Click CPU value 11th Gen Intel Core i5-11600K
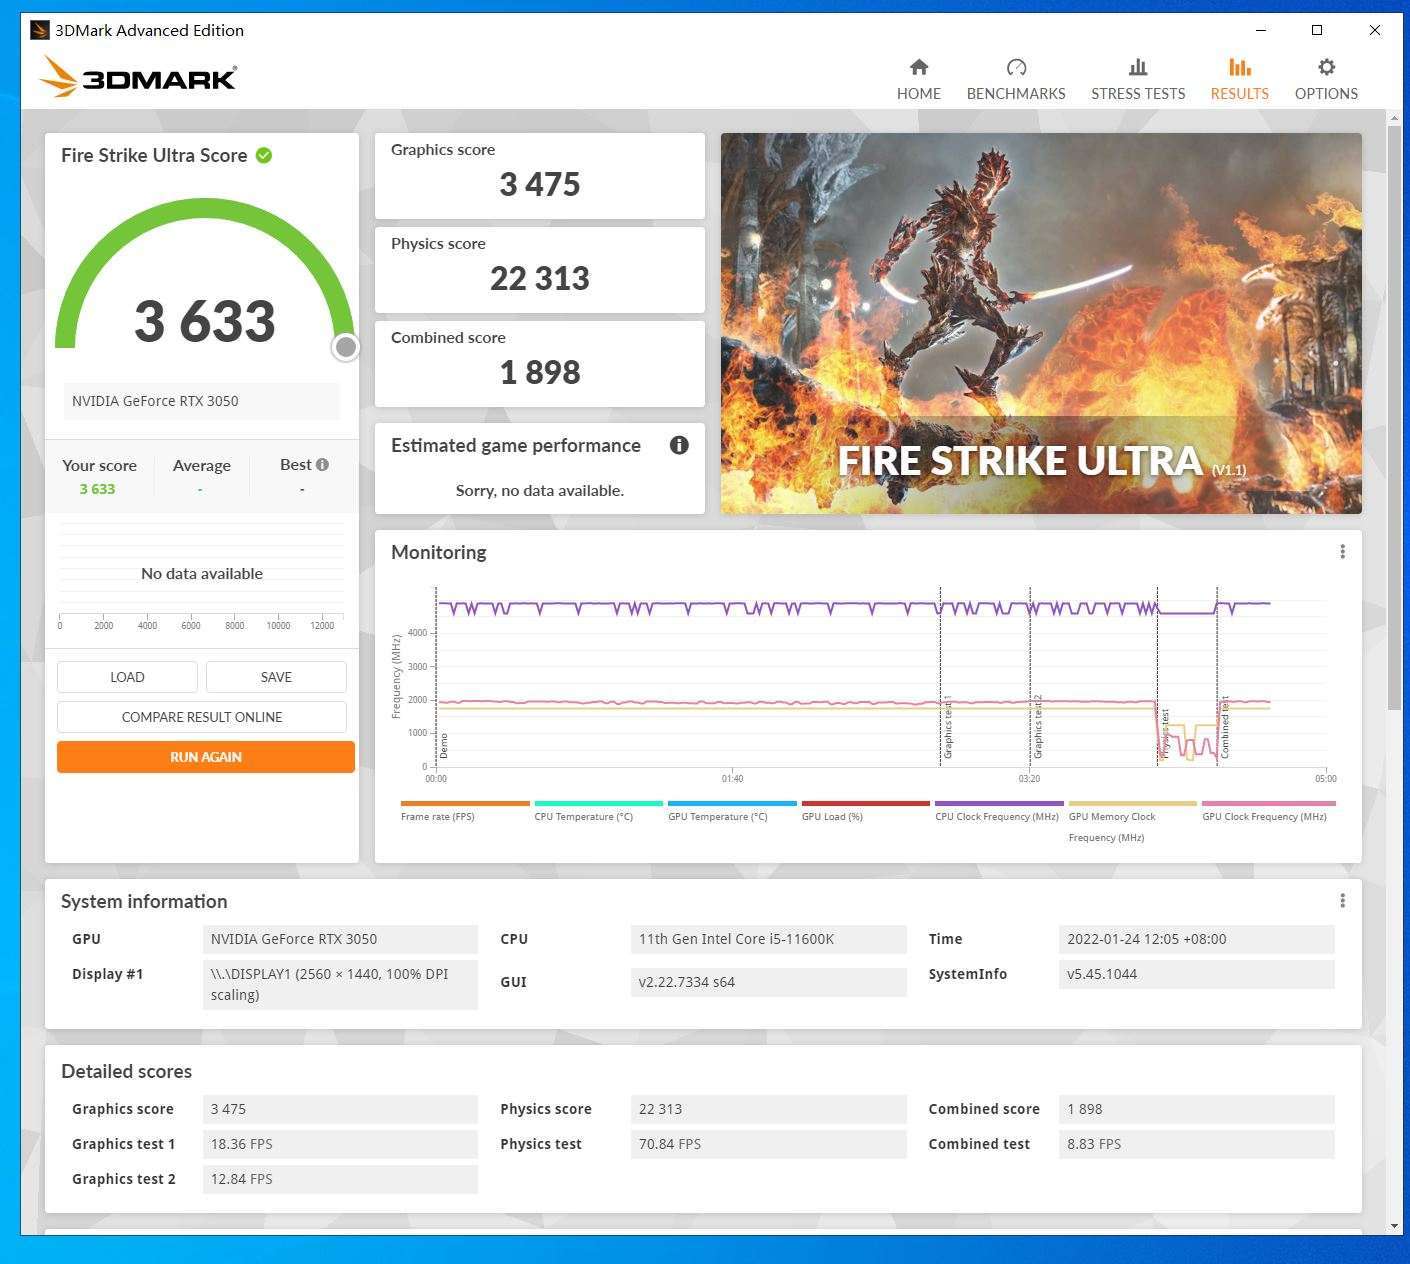 [768, 939]
